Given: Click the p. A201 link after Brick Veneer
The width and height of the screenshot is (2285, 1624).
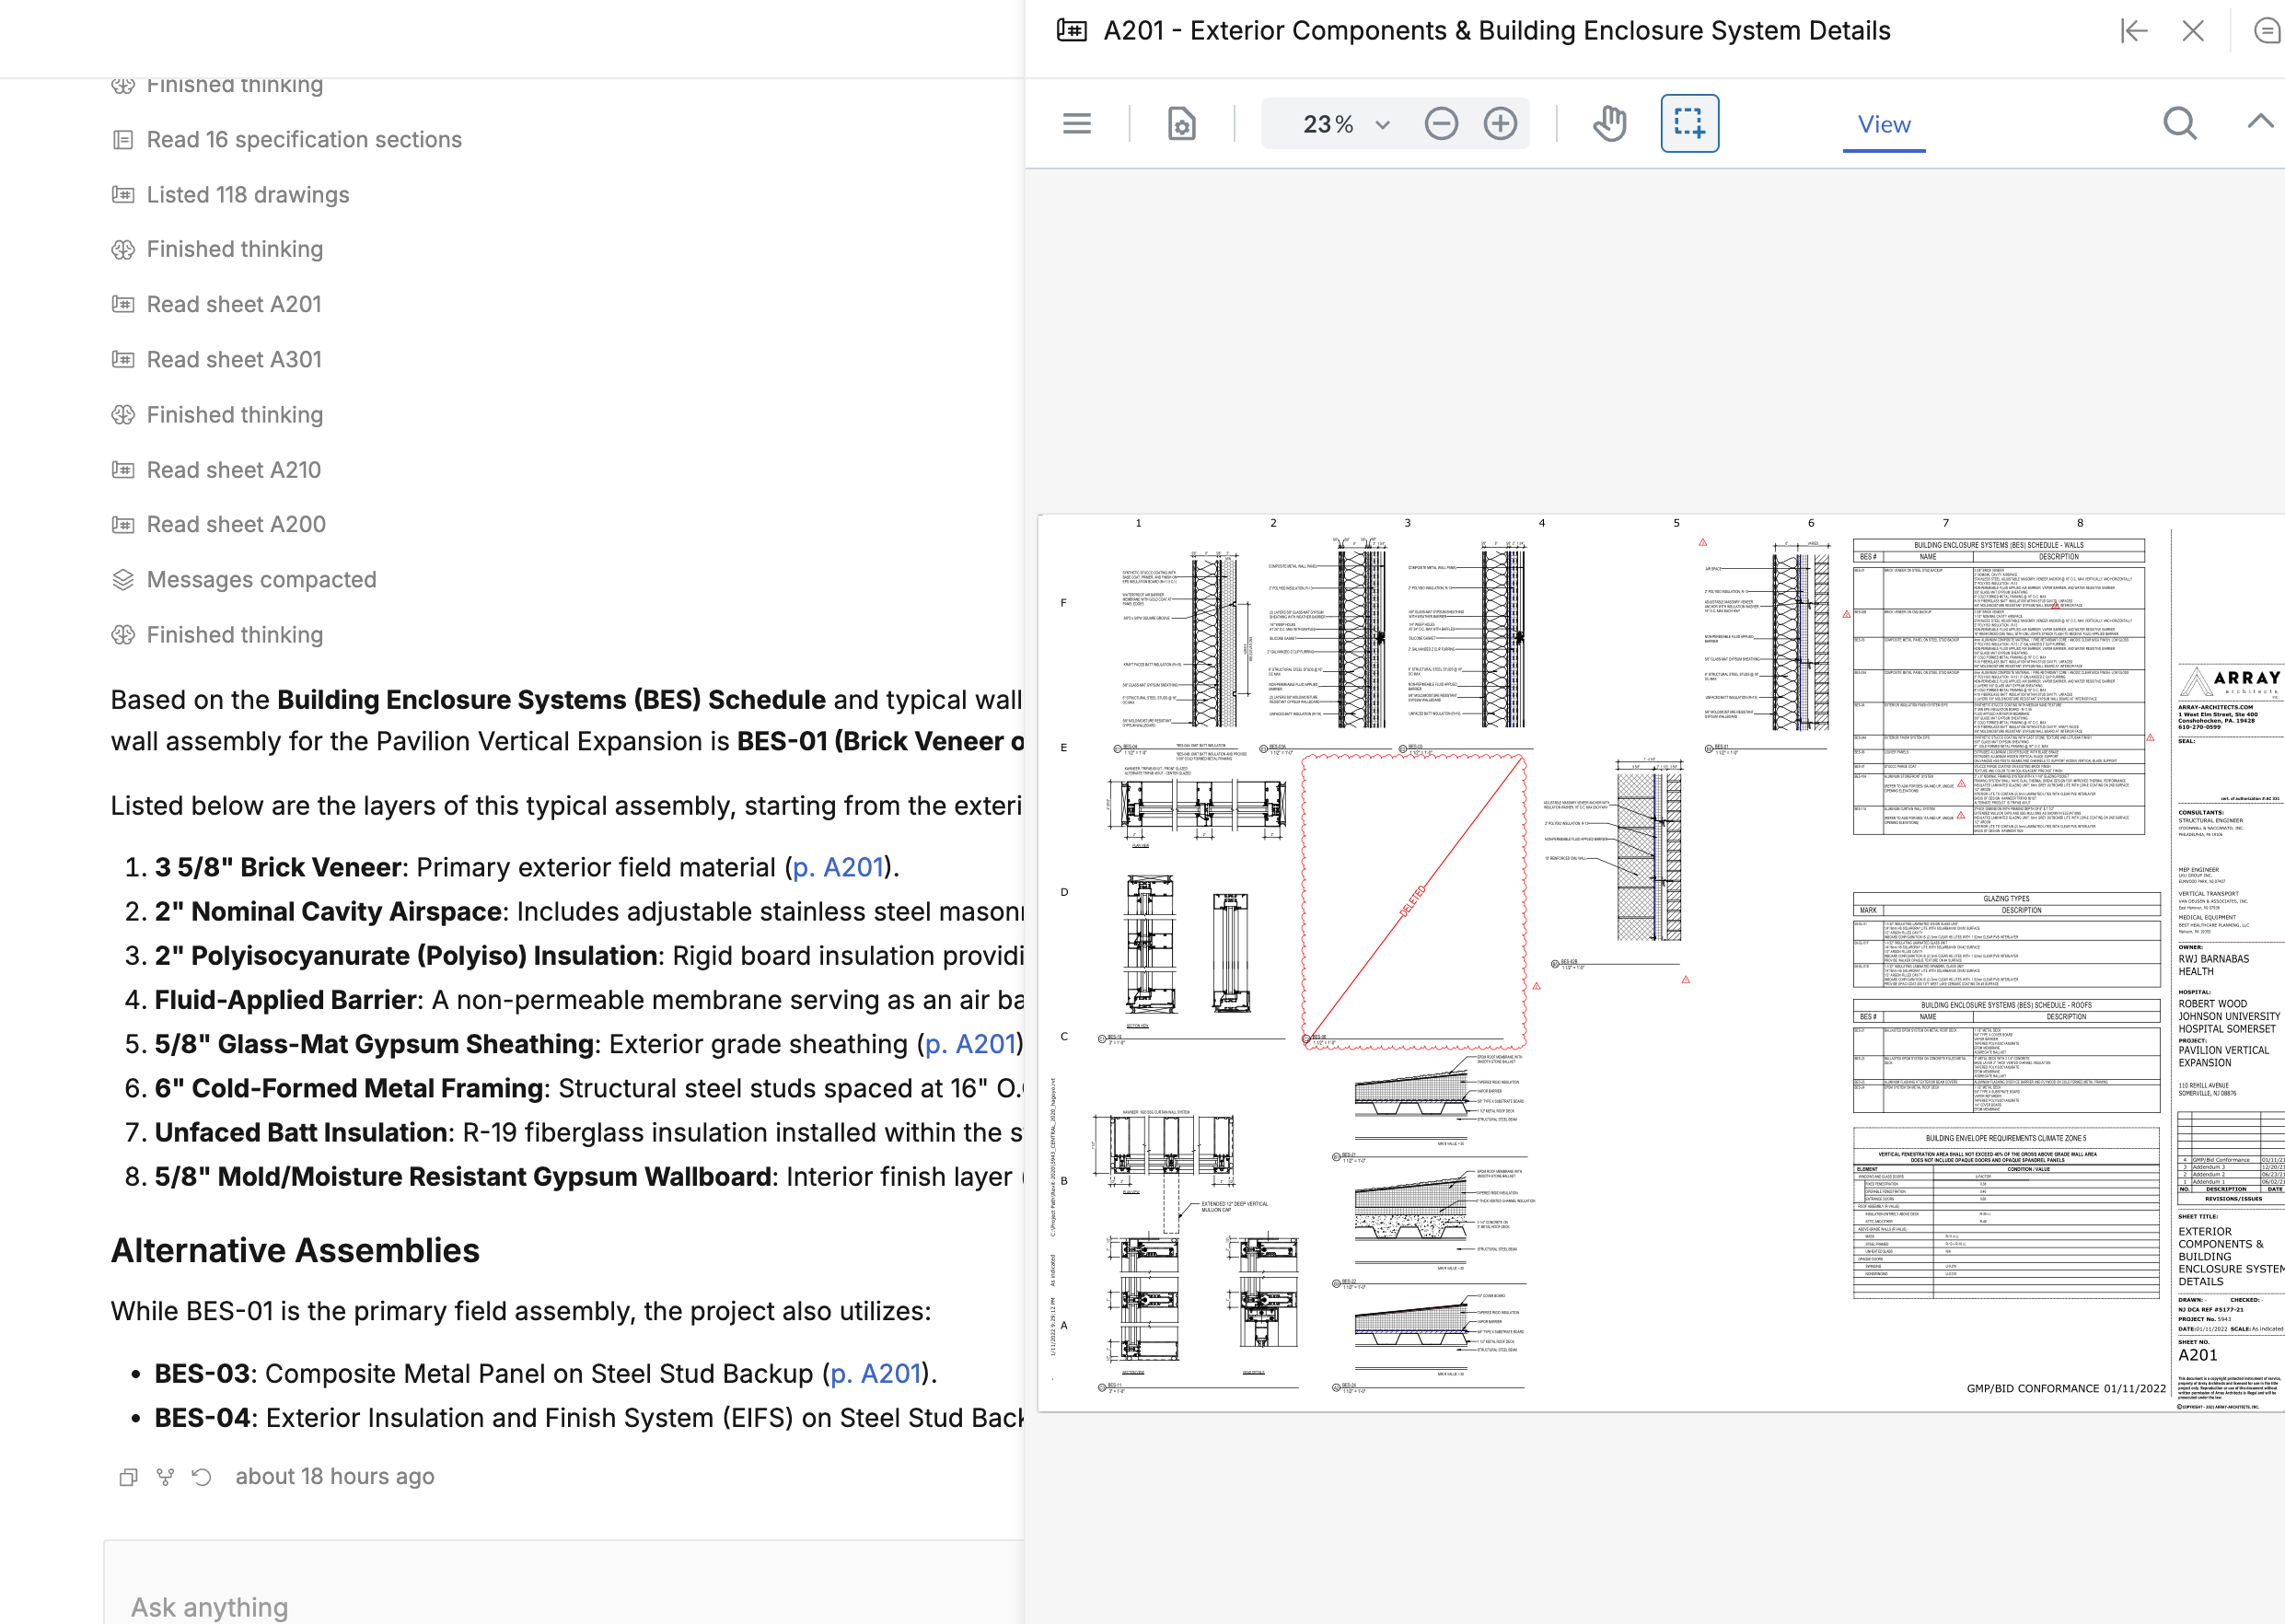Looking at the screenshot, I should (x=838, y=867).
